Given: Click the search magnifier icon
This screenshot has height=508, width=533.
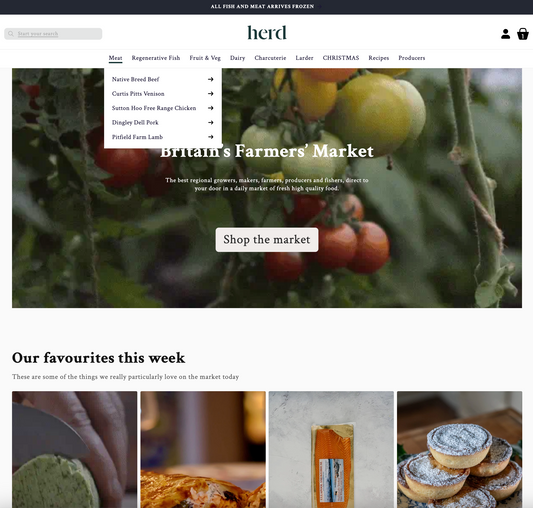Looking at the screenshot, I should (11, 34).
